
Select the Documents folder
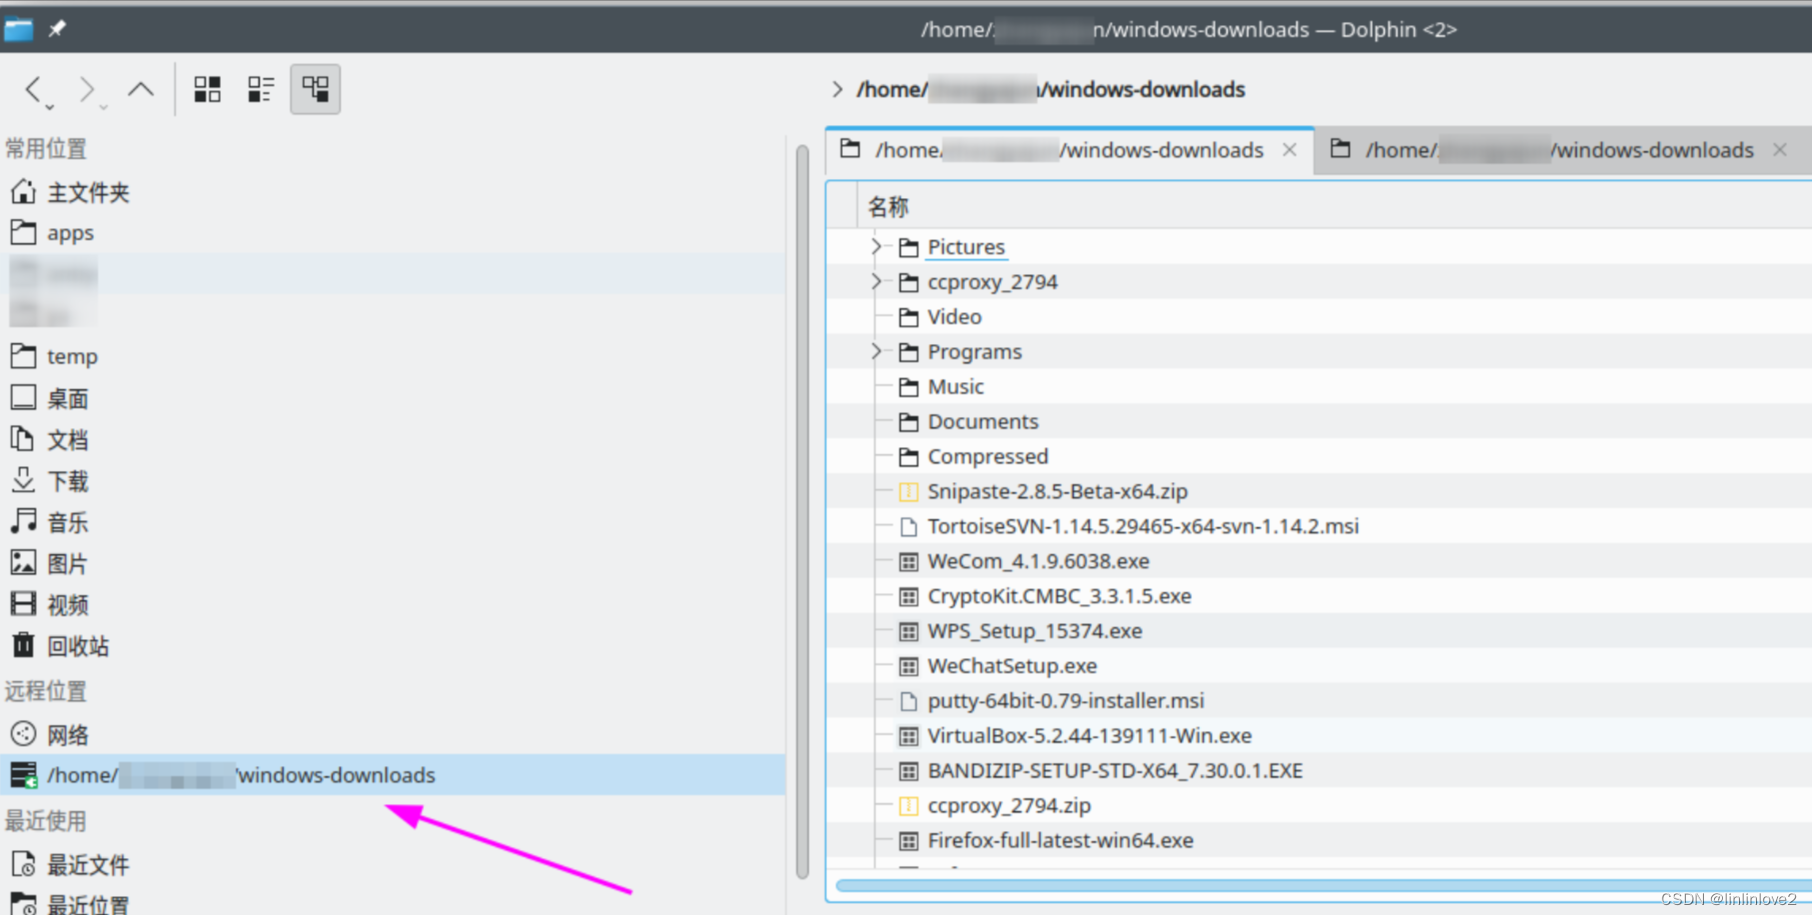click(983, 421)
